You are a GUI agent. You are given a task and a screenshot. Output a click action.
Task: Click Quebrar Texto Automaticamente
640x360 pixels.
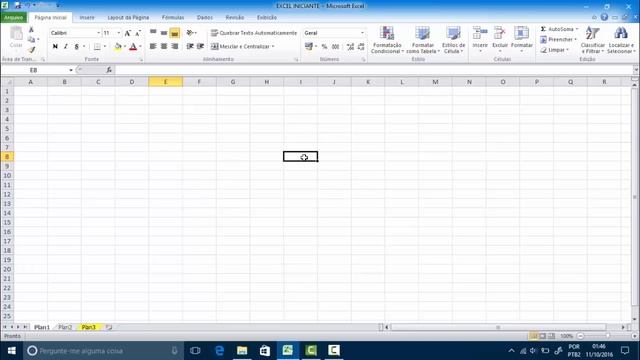pyautogui.click(x=254, y=33)
